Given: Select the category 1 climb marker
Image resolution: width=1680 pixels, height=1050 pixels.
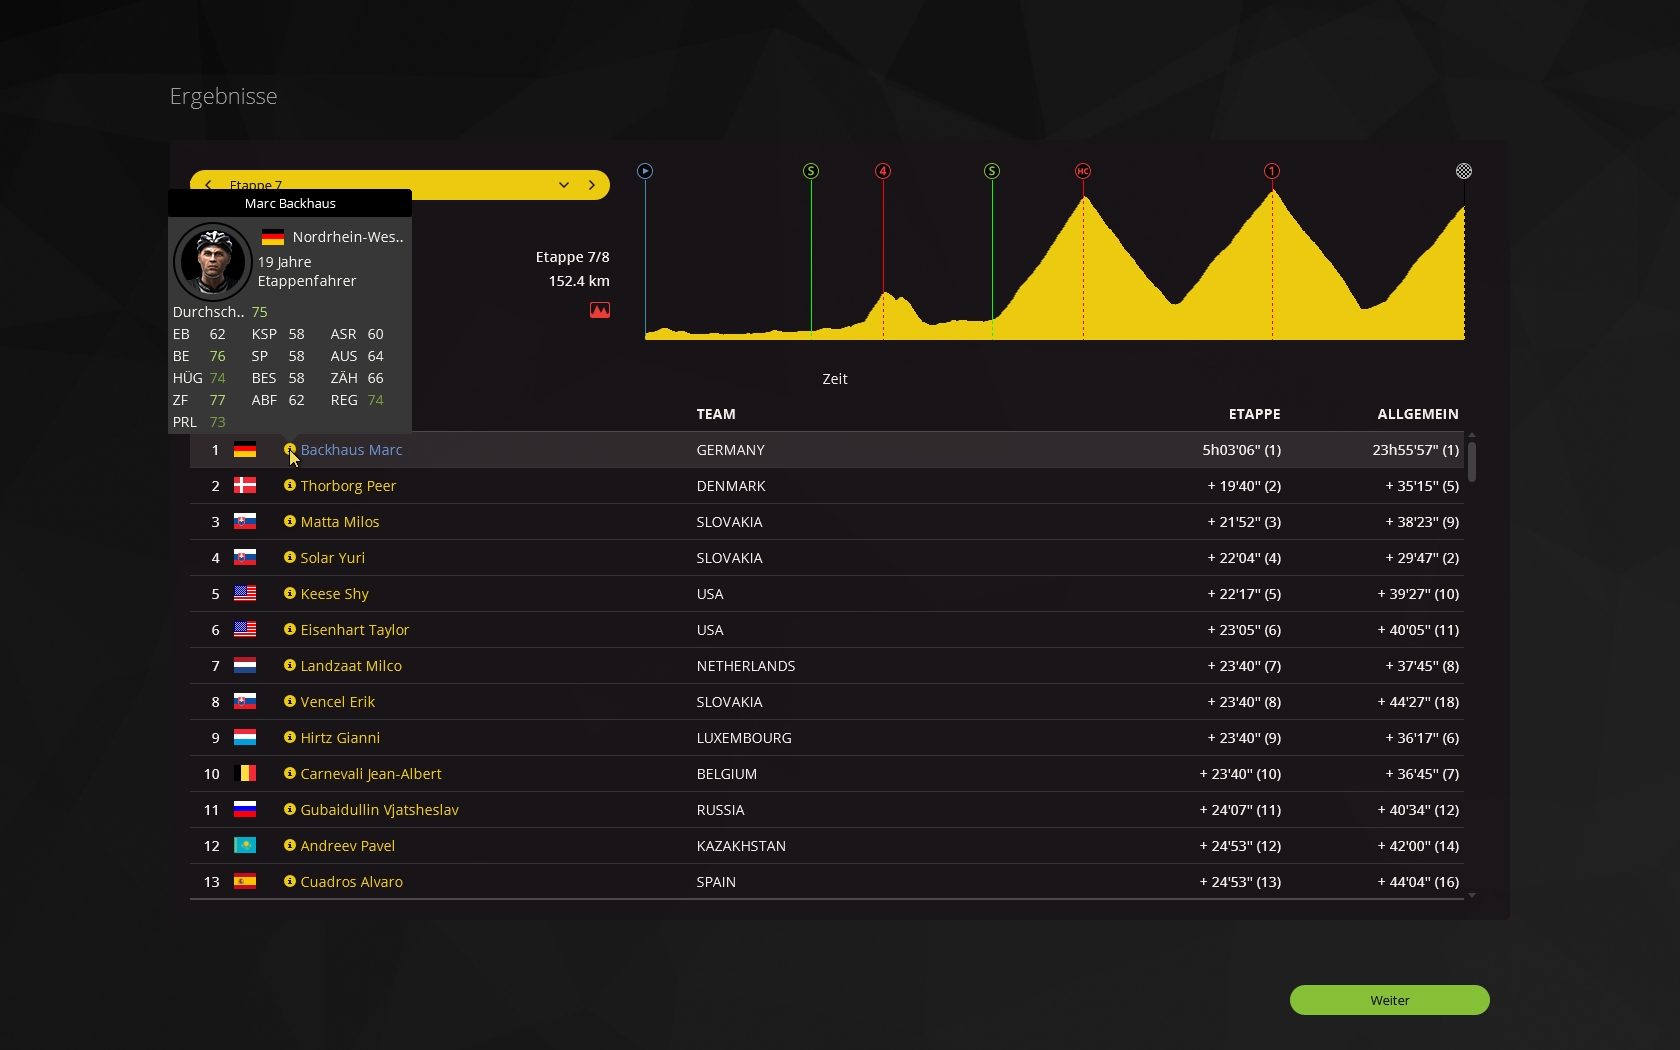Looking at the screenshot, I should [x=1272, y=171].
